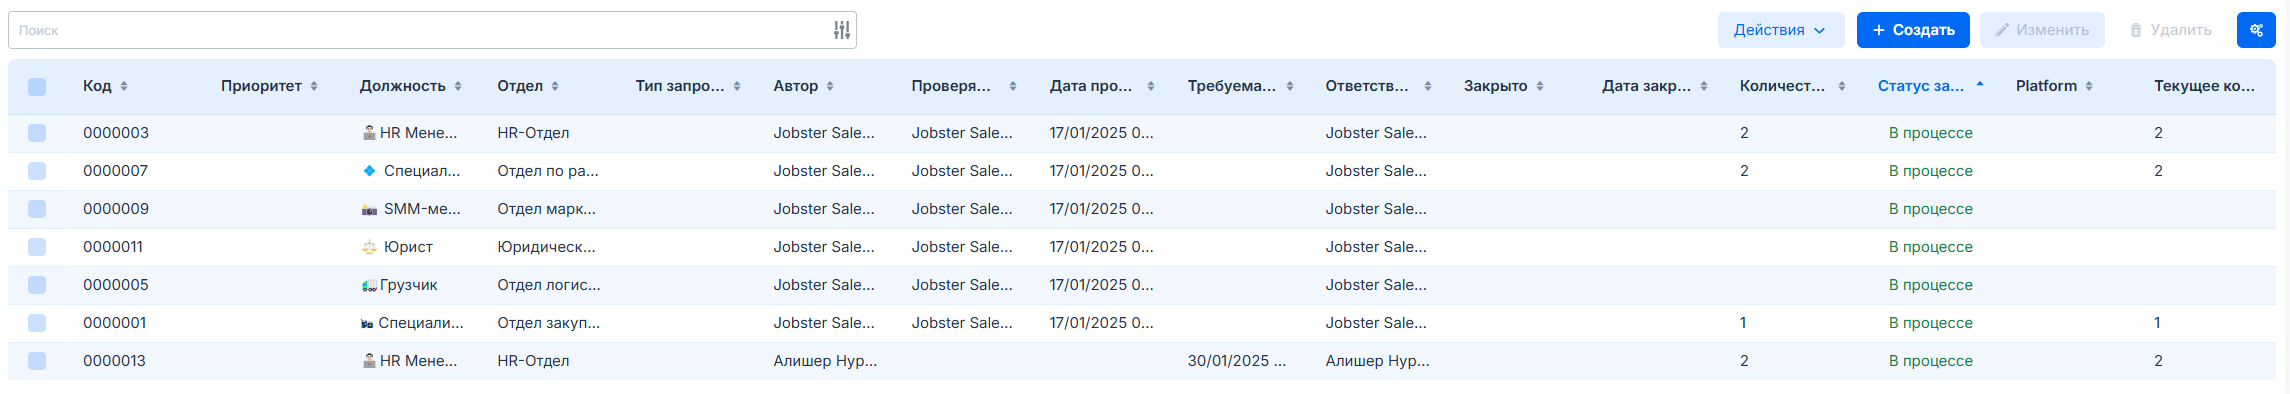Click the Изменить button
This screenshot has height=394, width=2290.
tap(2042, 30)
